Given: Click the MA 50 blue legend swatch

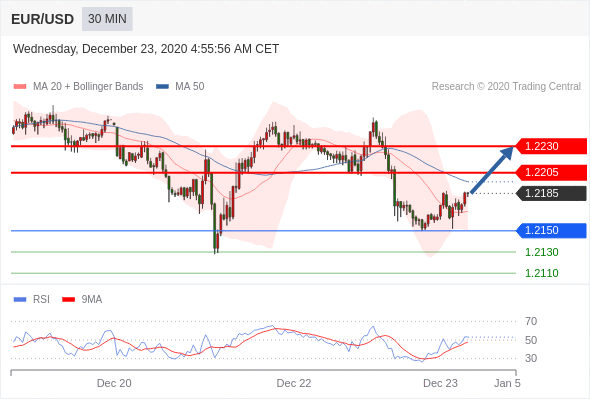Looking at the screenshot, I should 162,87.
